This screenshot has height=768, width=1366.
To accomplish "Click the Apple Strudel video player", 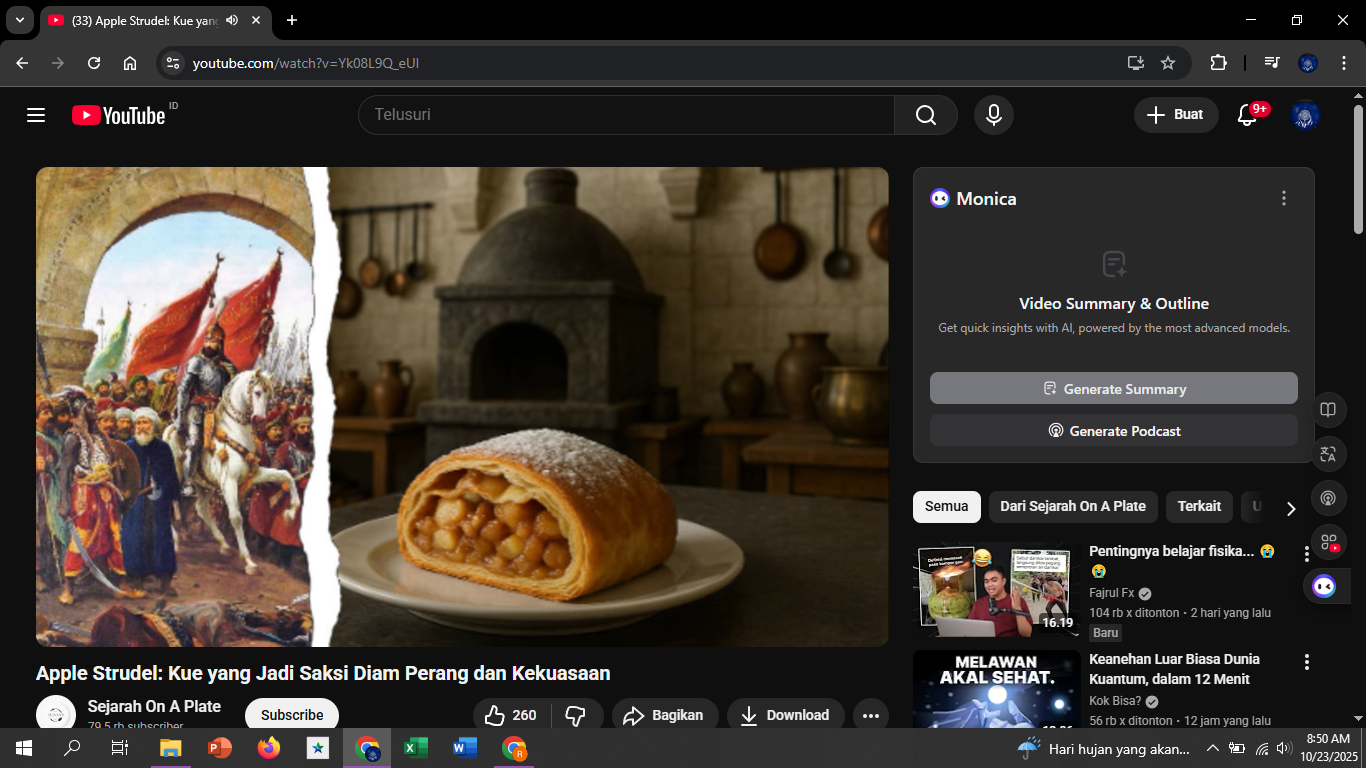I will click(462, 407).
